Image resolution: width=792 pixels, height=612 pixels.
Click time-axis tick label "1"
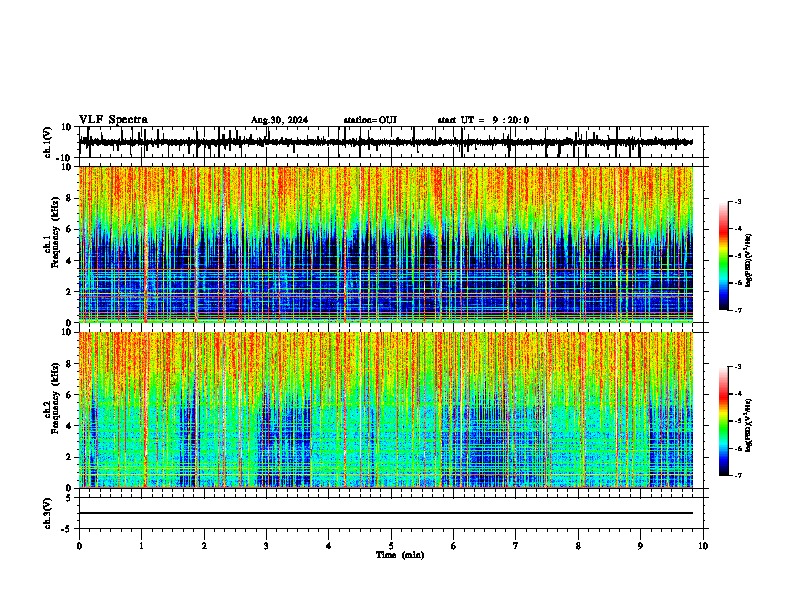point(141,546)
